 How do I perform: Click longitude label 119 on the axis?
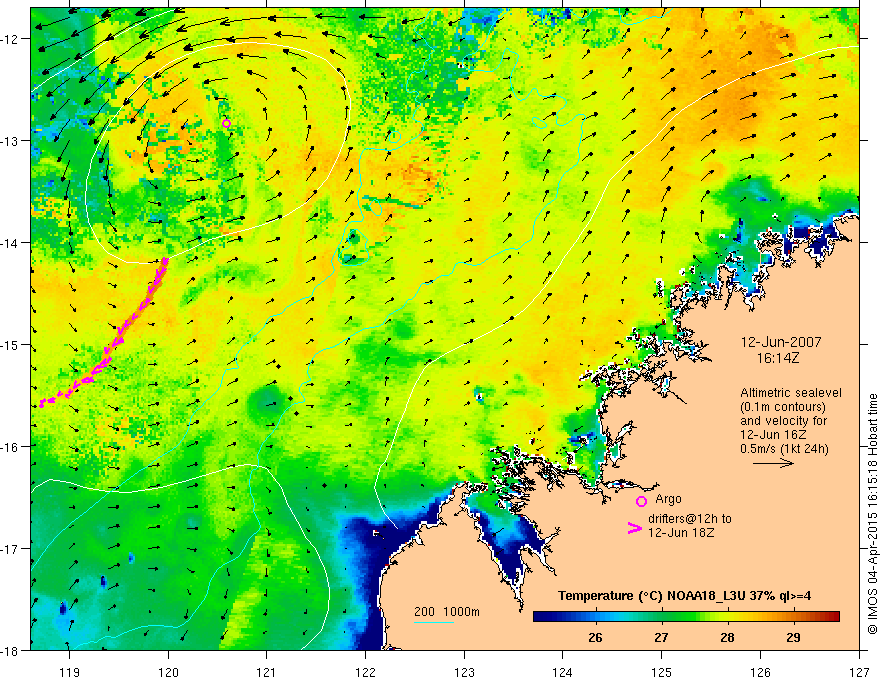click(x=70, y=672)
